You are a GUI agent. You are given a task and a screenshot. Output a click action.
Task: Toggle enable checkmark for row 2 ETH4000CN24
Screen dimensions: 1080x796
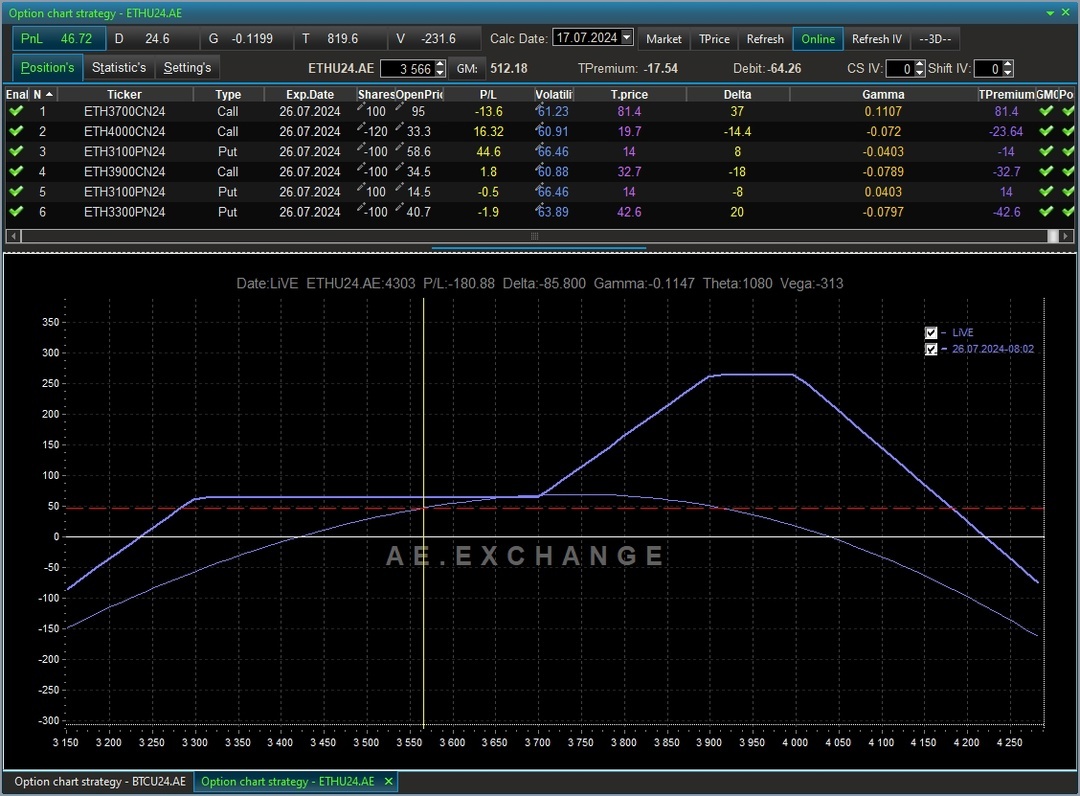16,131
